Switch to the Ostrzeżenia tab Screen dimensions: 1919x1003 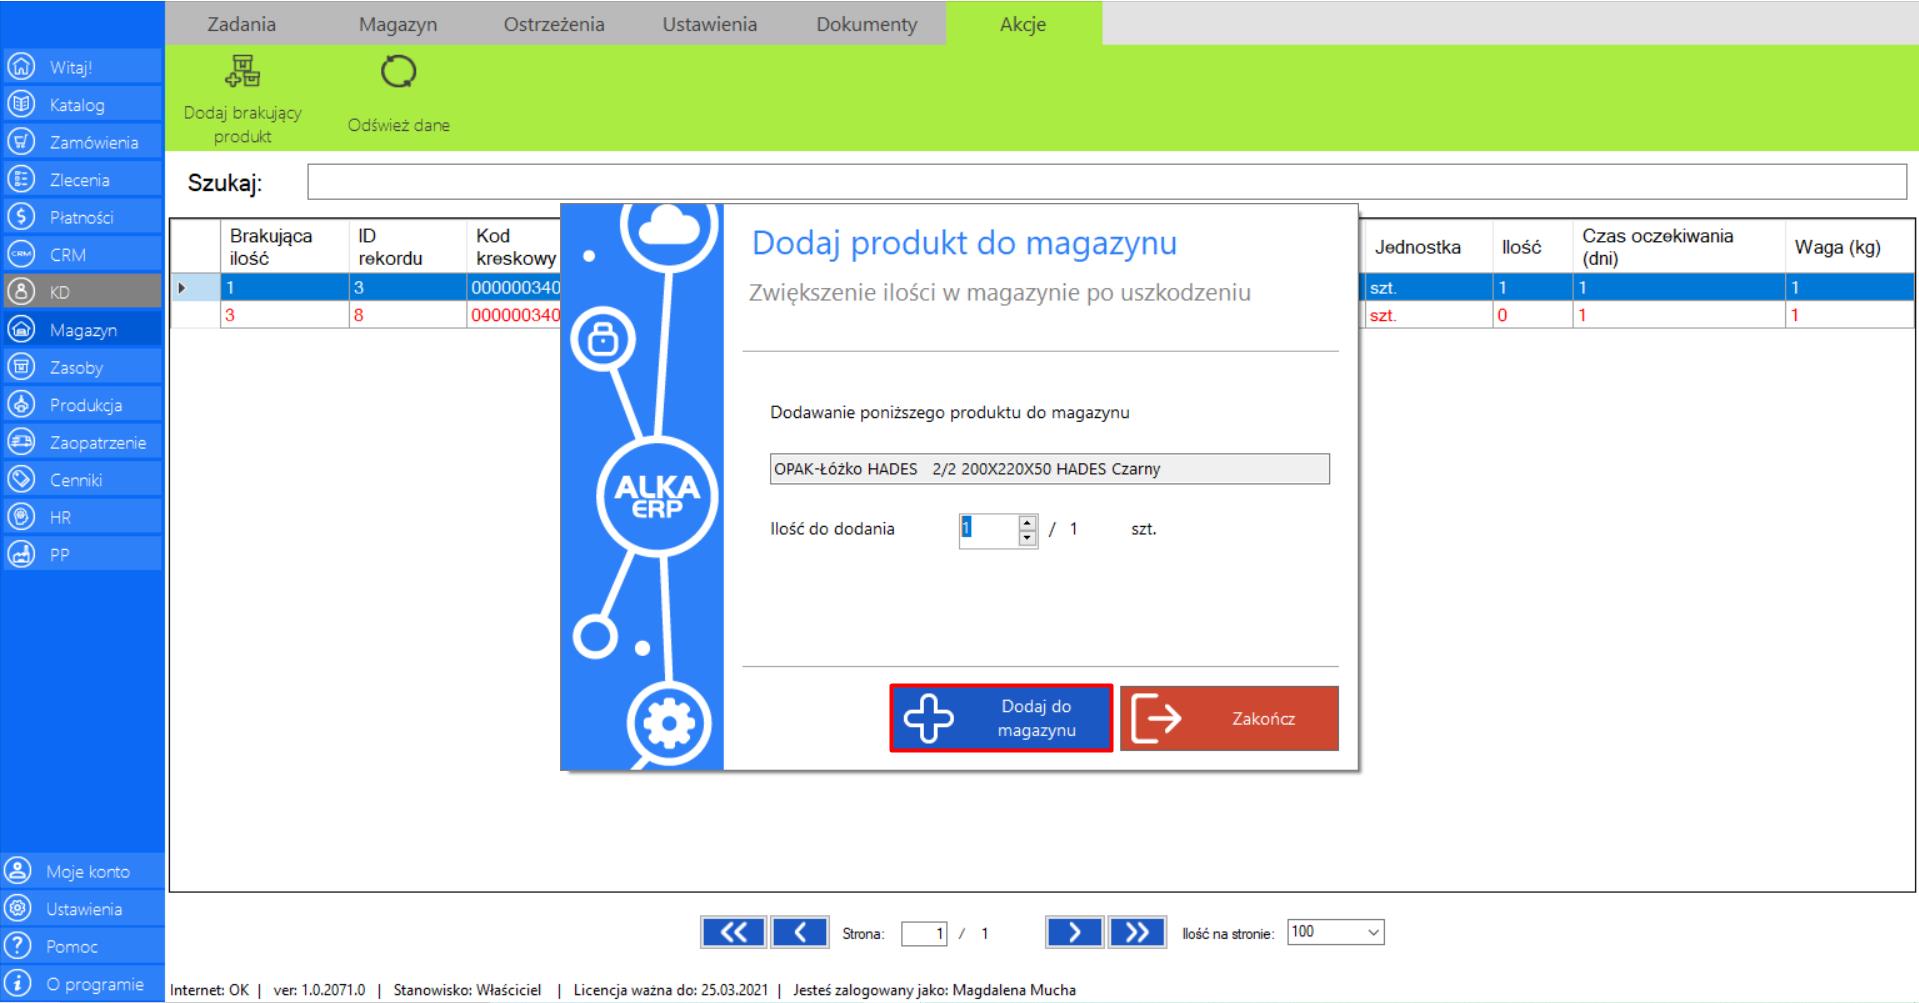click(553, 24)
